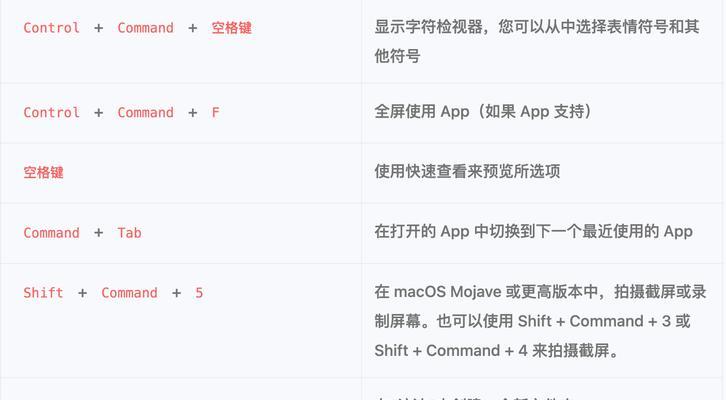Click the Shift + Command + 4 来拍摄截屏 text
This screenshot has width=726, height=400.
pos(496,350)
